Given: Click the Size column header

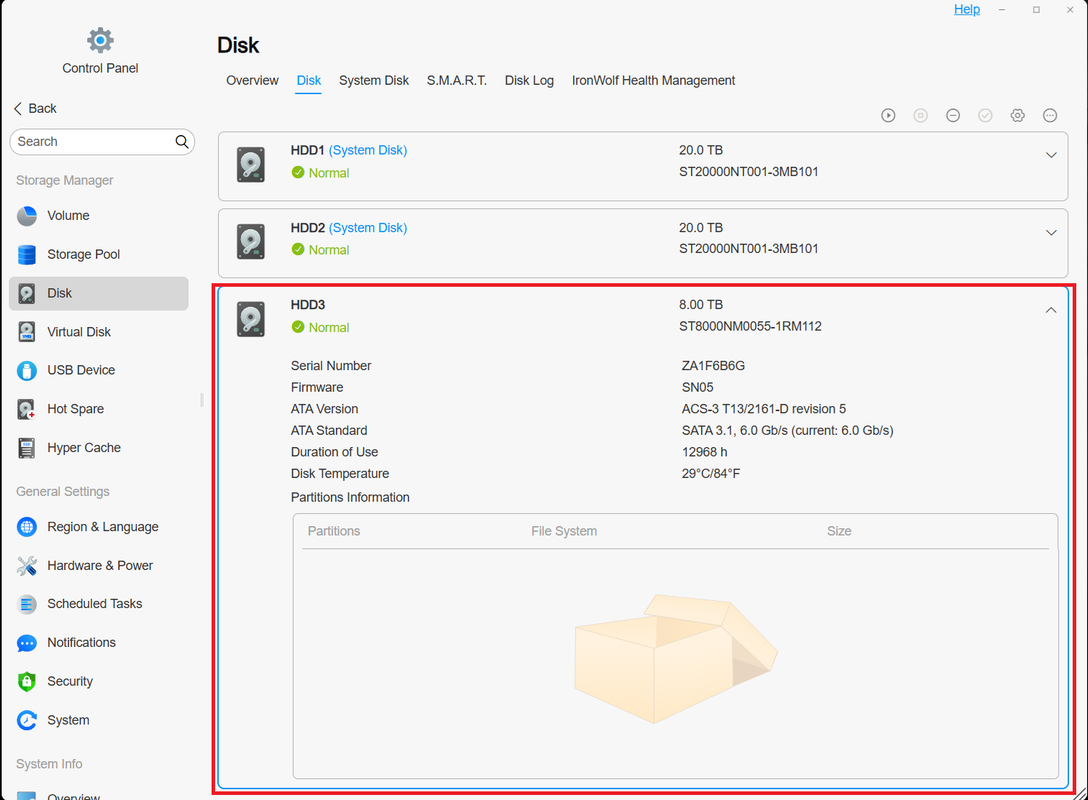Looking at the screenshot, I should tap(839, 531).
